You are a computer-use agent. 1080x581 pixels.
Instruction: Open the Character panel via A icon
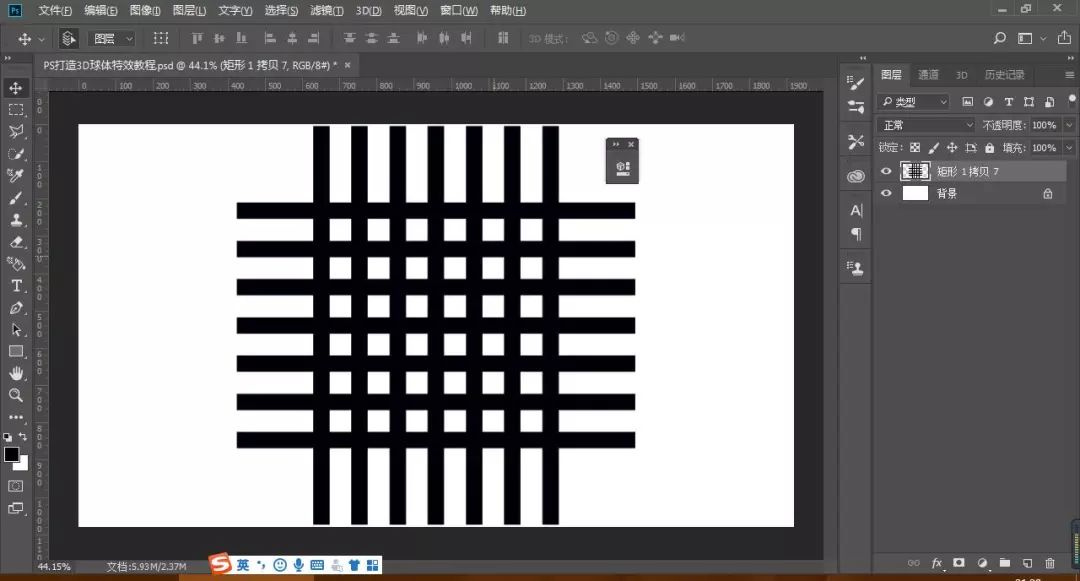pyautogui.click(x=855, y=209)
